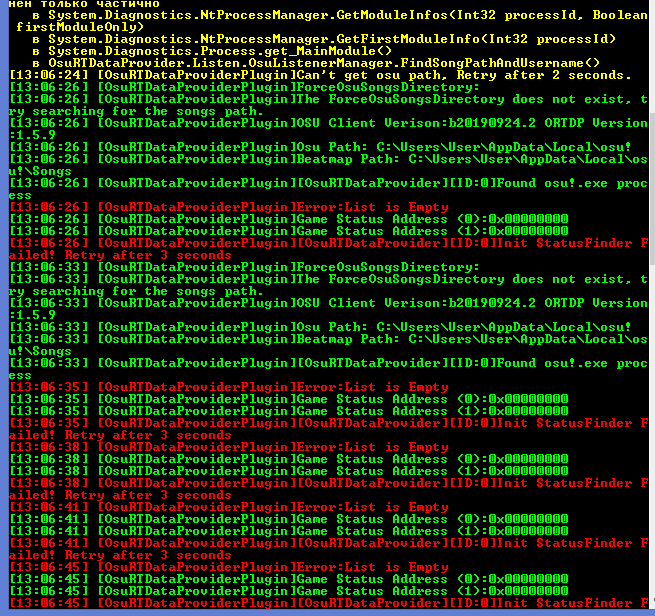Click 13:06:26 "Game Status Address (1)" line

pos(289,231)
